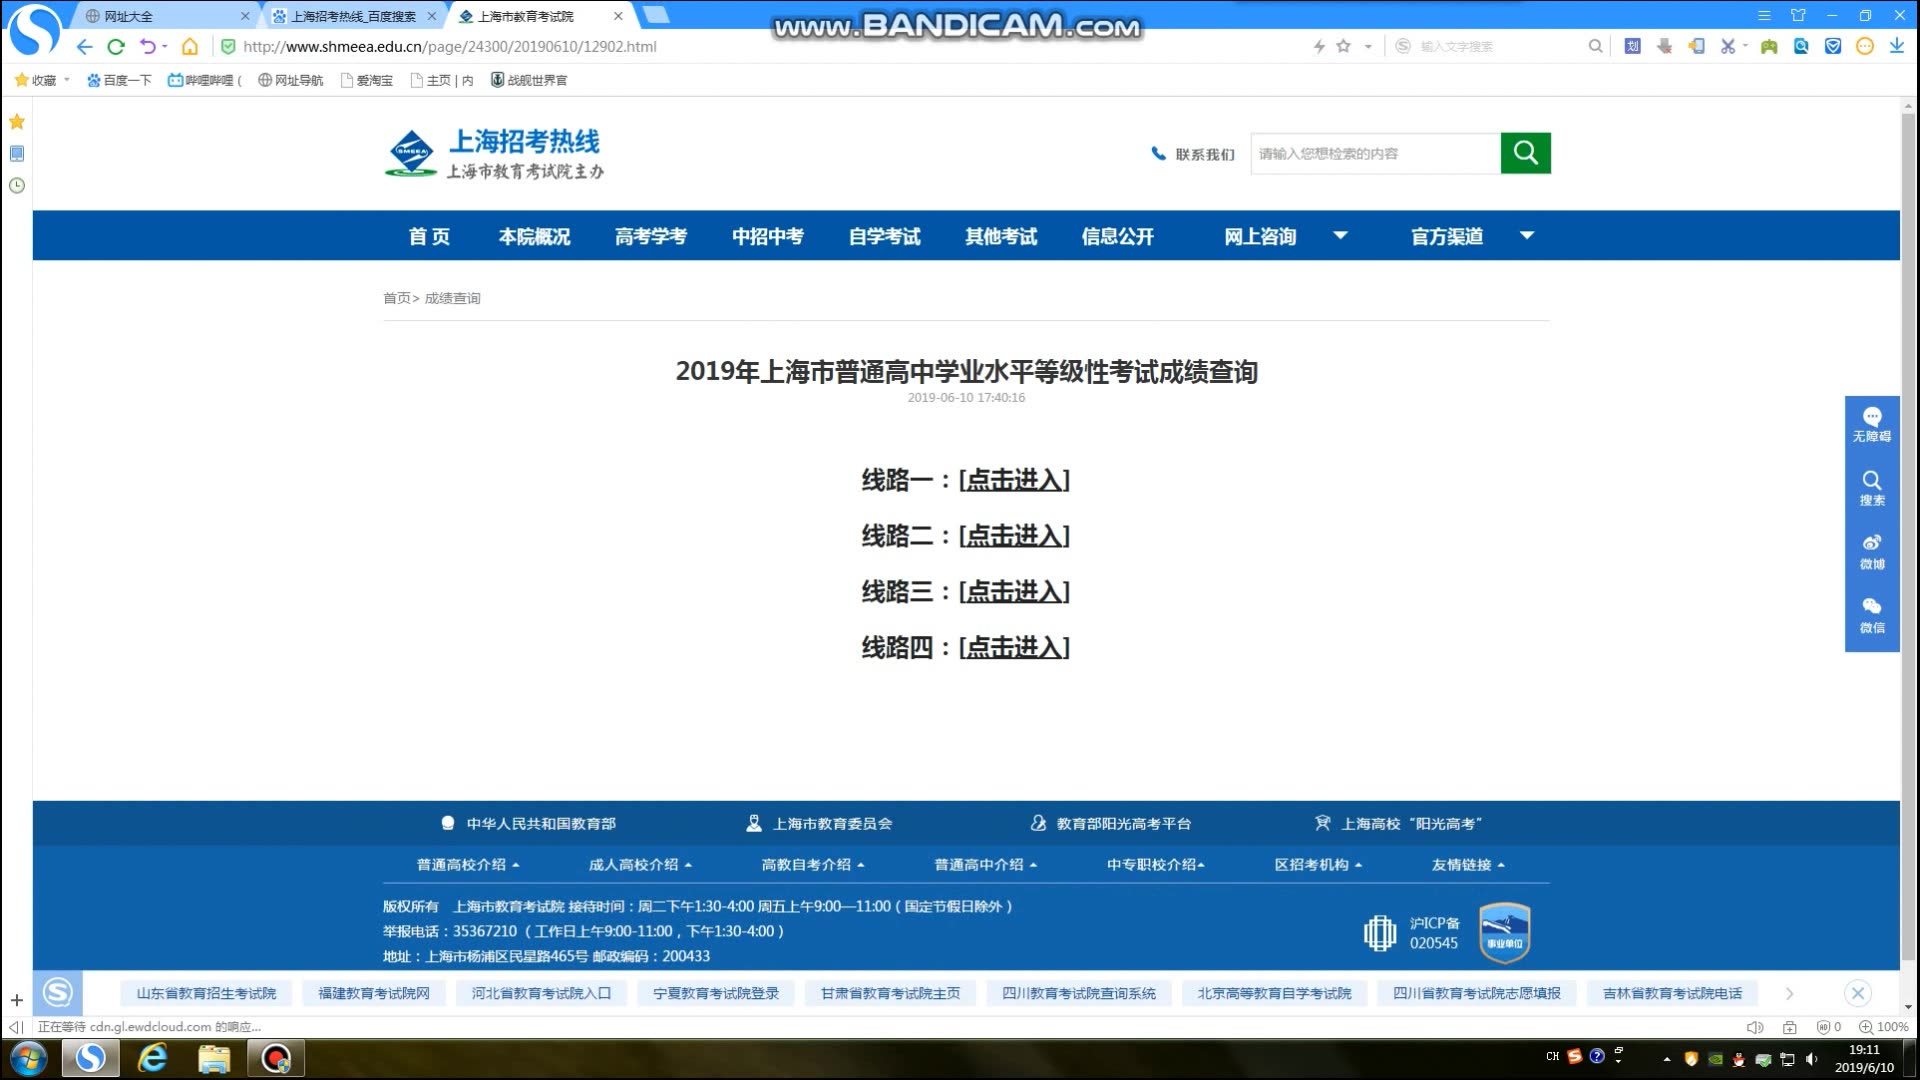Launch Internet Explorer from the taskbar

[x=152, y=1058]
